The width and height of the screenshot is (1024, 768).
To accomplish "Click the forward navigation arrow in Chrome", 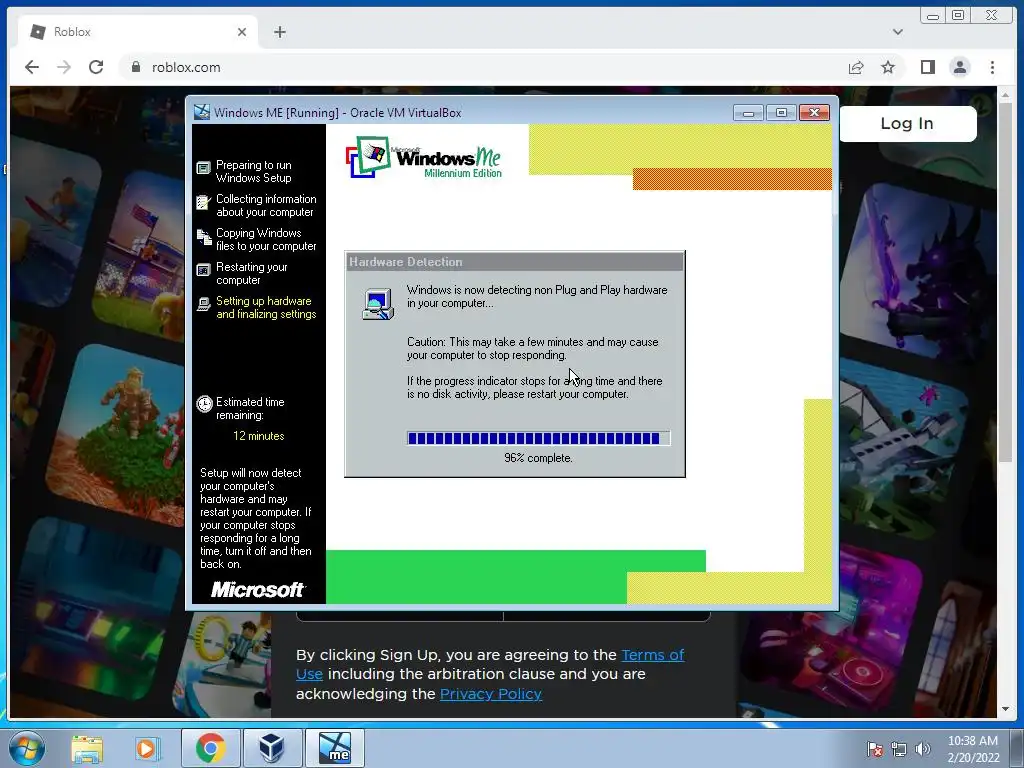I will click(x=63, y=67).
